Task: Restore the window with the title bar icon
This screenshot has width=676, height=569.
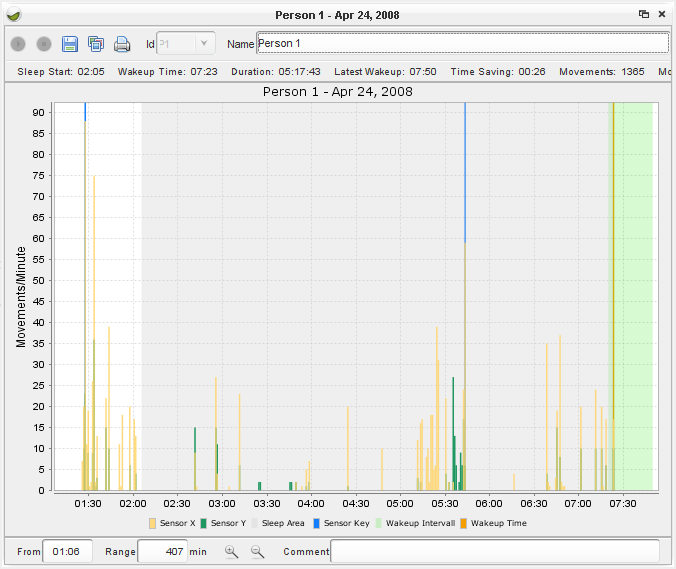Action: tap(644, 14)
